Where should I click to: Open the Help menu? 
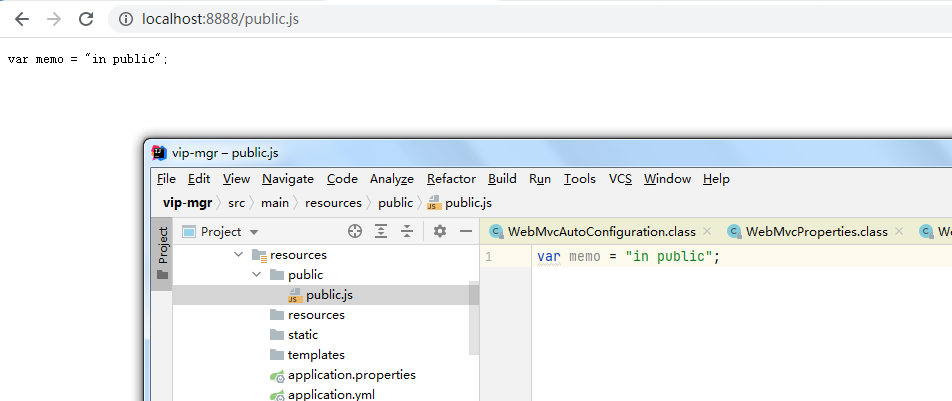pos(716,179)
